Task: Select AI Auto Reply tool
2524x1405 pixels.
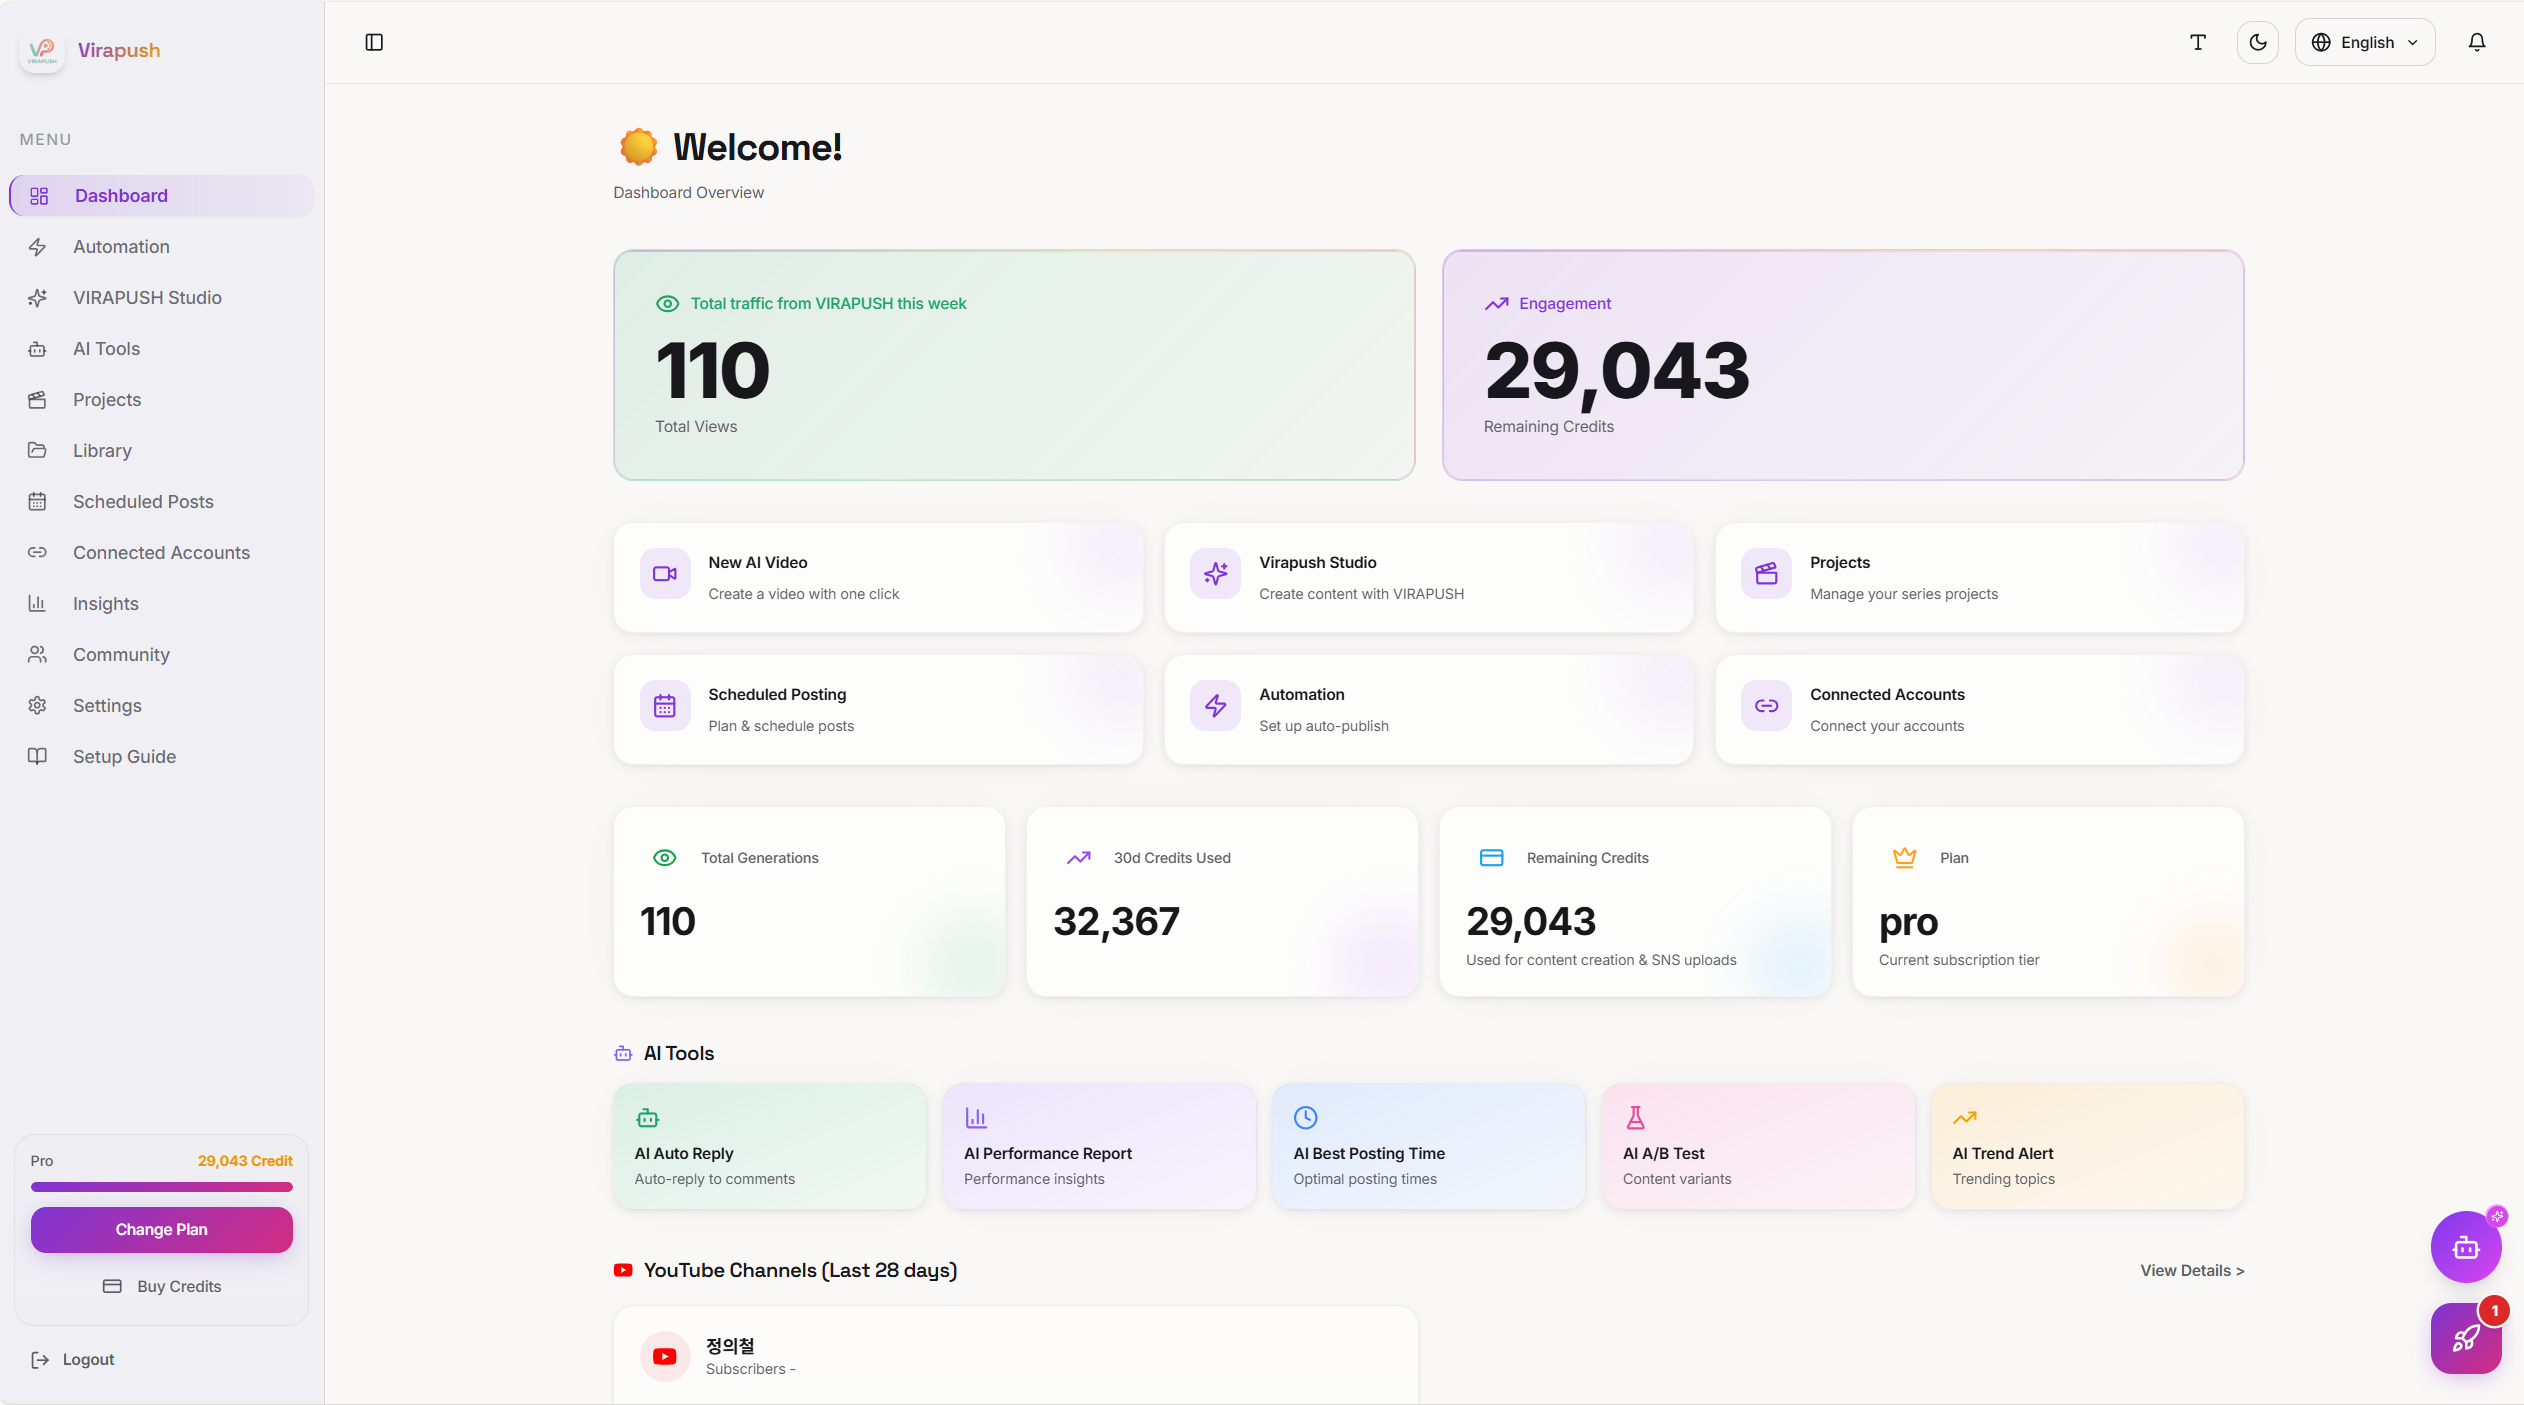Action: coord(769,1146)
